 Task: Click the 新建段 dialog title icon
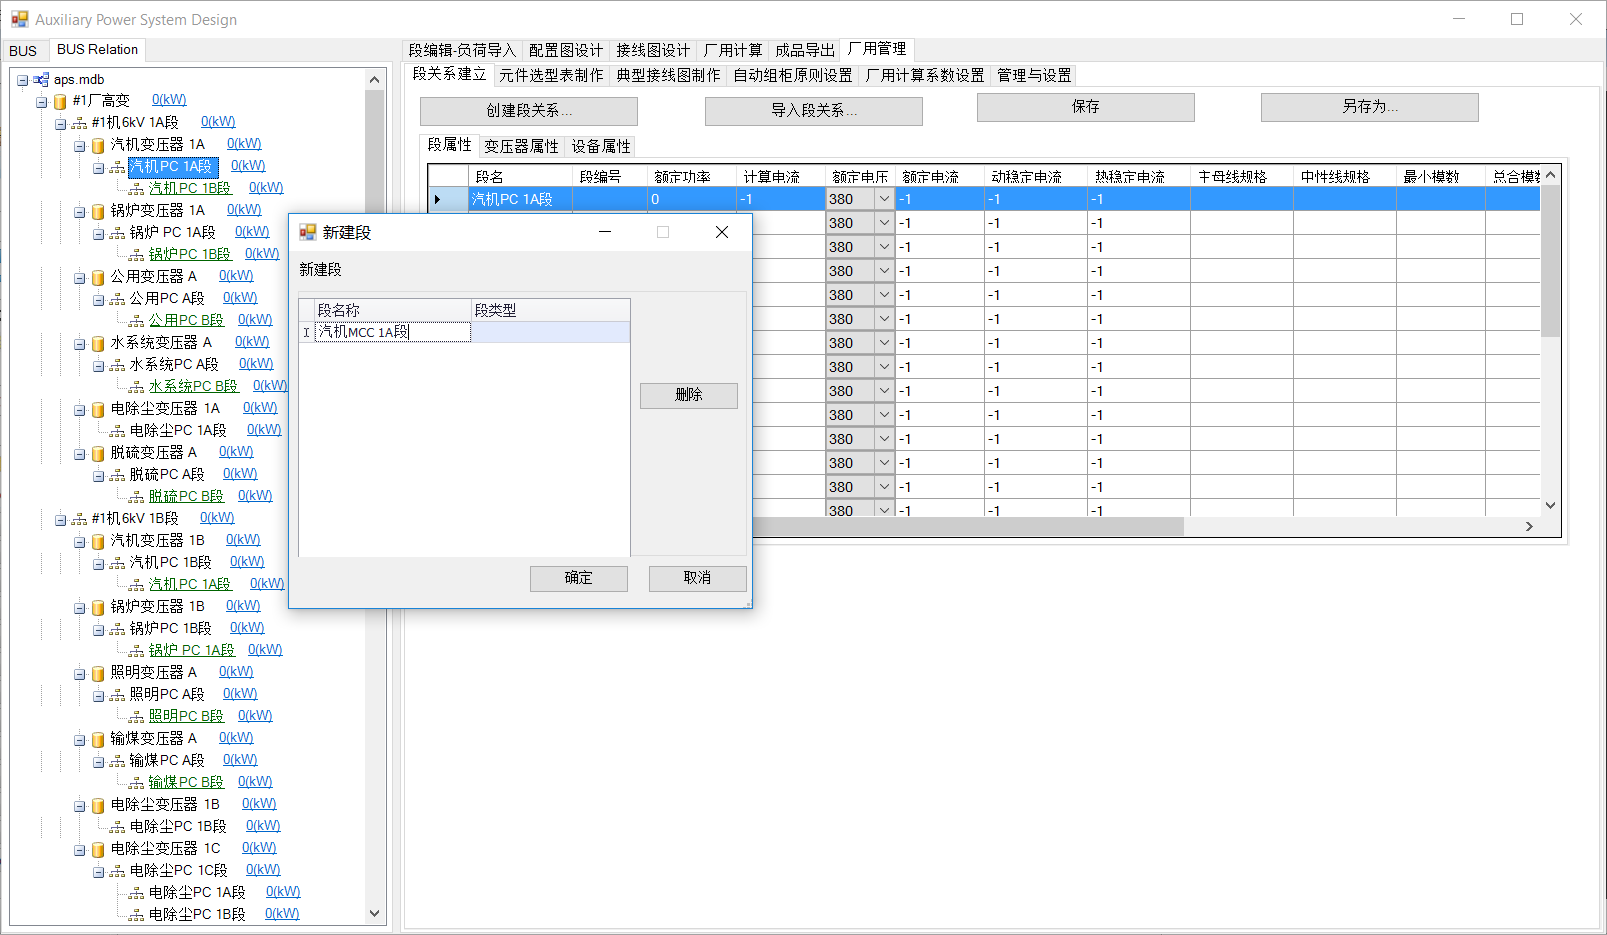[308, 232]
